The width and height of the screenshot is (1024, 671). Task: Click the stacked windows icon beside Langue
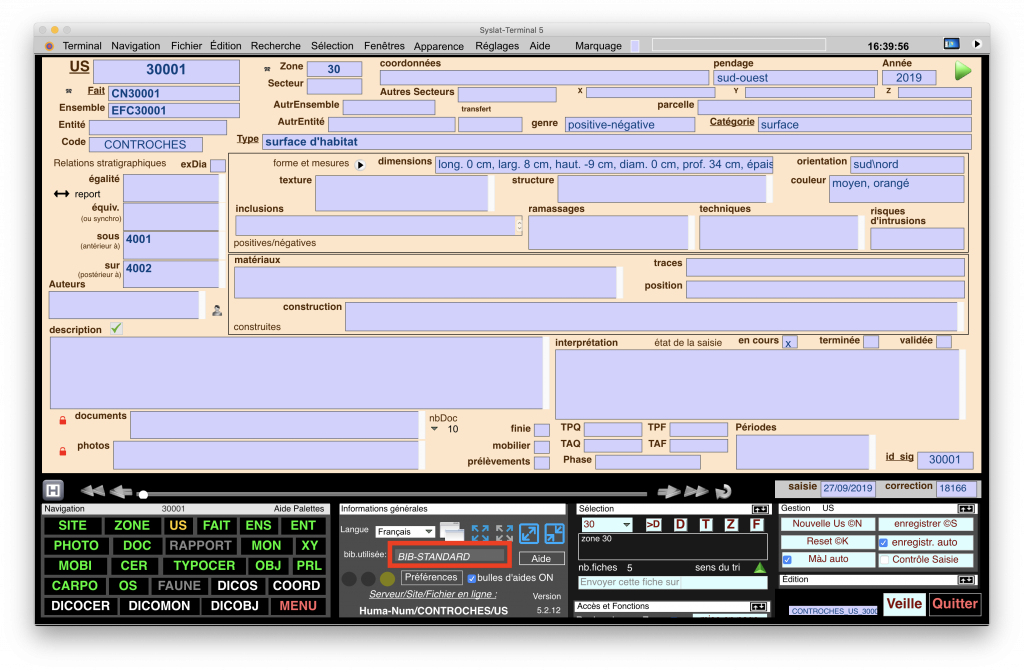[451, 531]
